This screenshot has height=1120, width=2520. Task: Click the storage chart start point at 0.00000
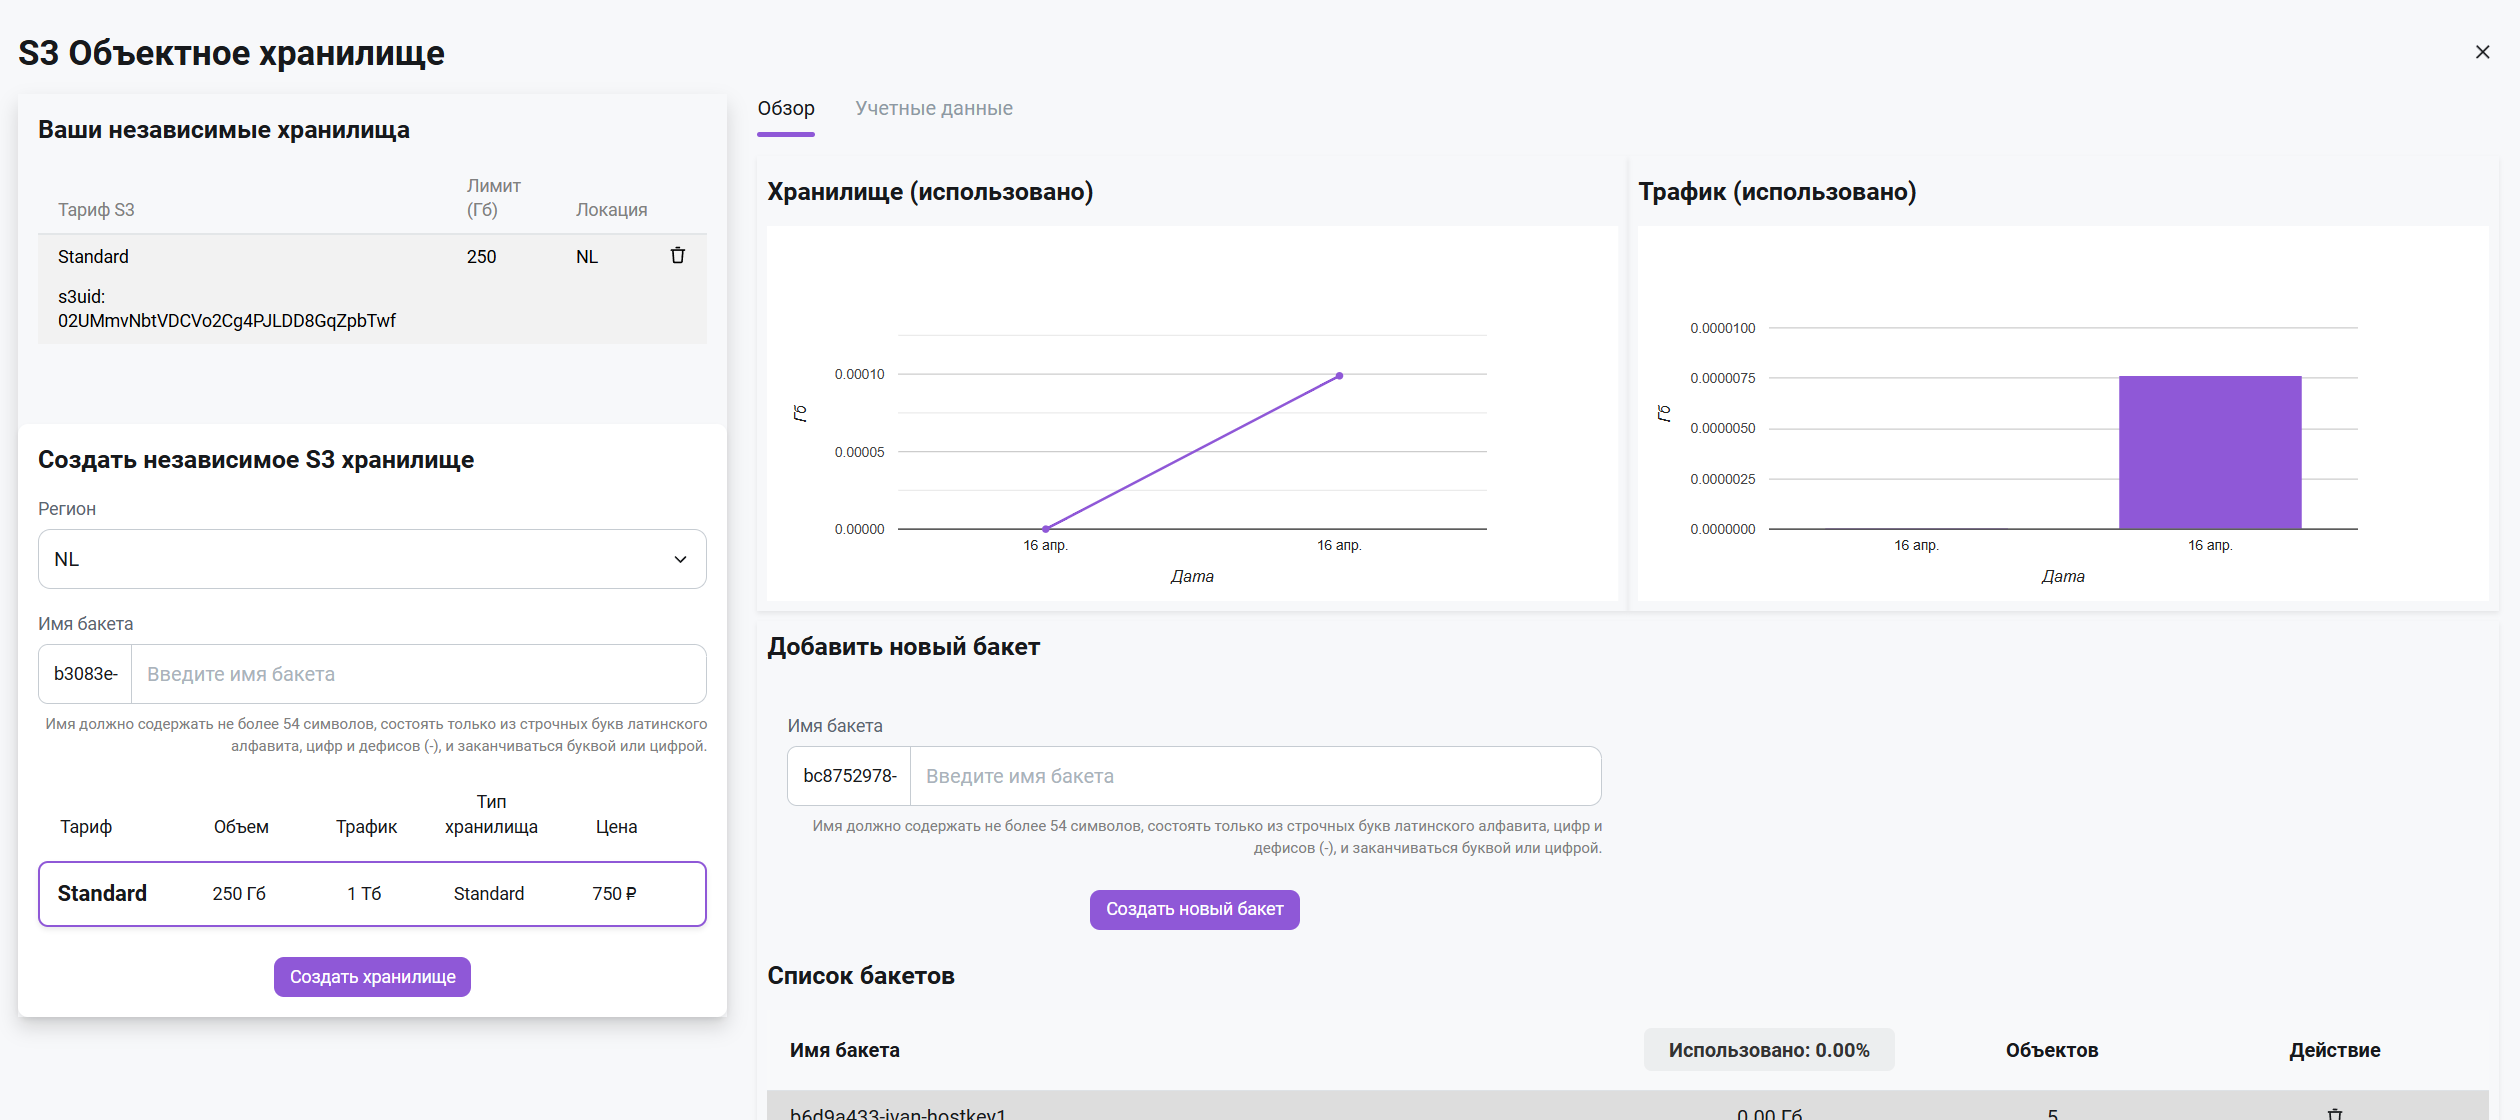click(1045, 528)
